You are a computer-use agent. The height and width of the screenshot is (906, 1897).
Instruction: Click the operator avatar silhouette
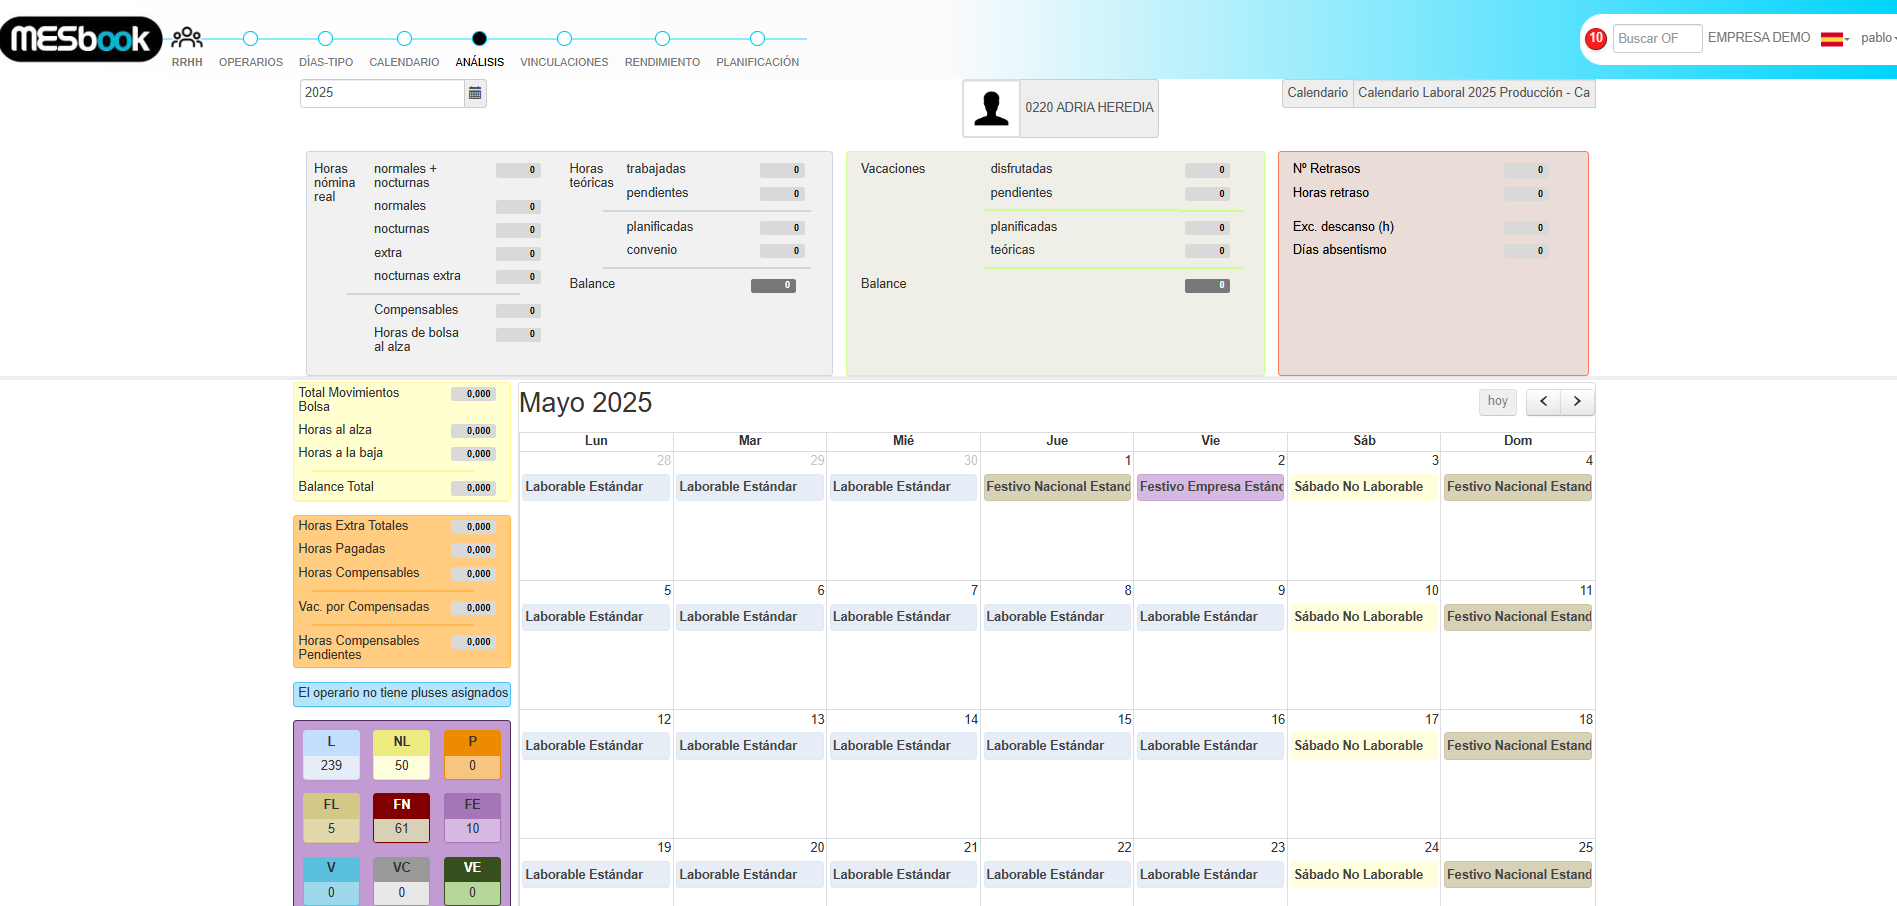(x=991, y=108)
